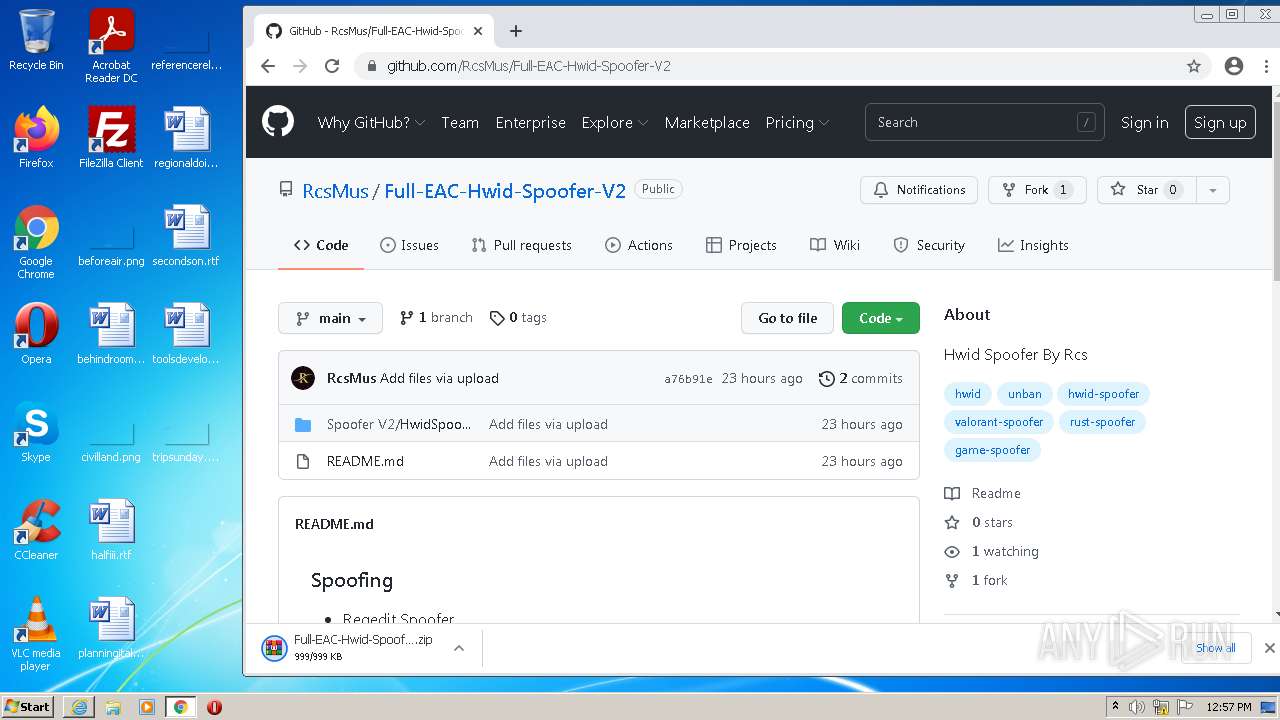The width and height of the screenshot is (1280, 720).
Task: Open the main branch selector dropdown
Action: point(331,318)
